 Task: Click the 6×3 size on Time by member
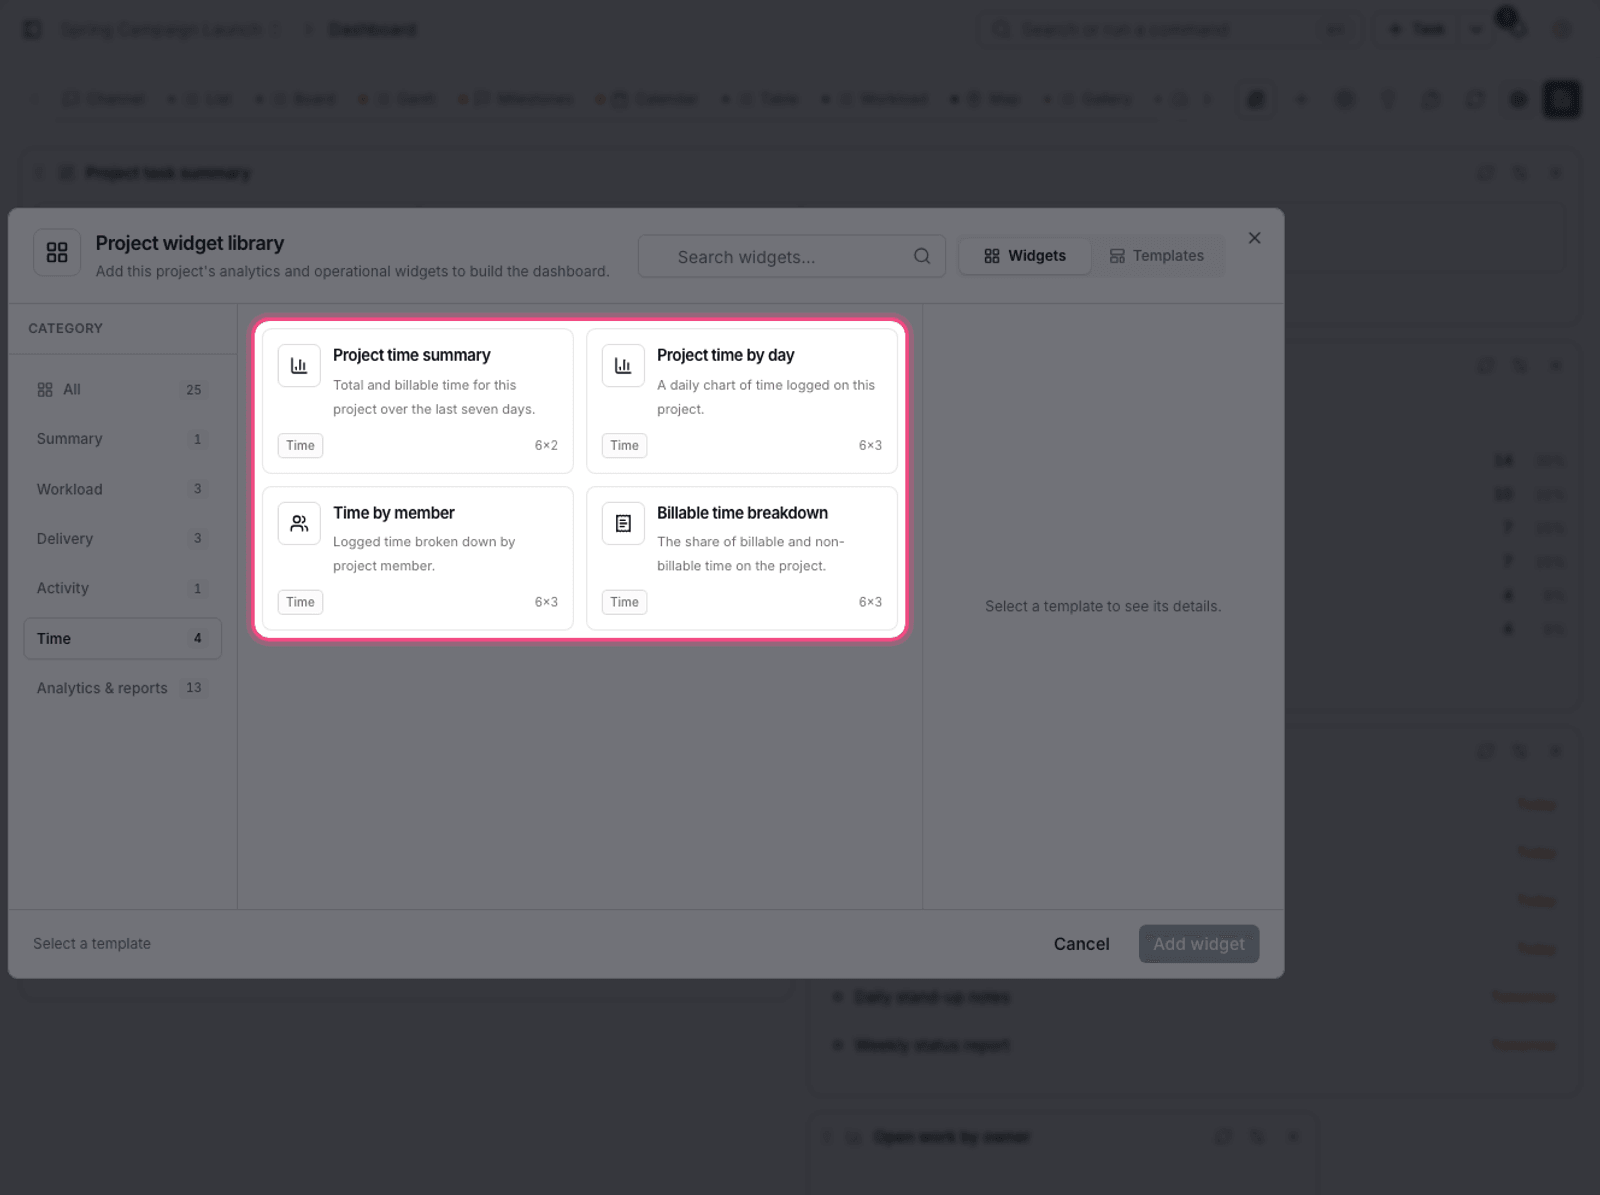point(546,602)
